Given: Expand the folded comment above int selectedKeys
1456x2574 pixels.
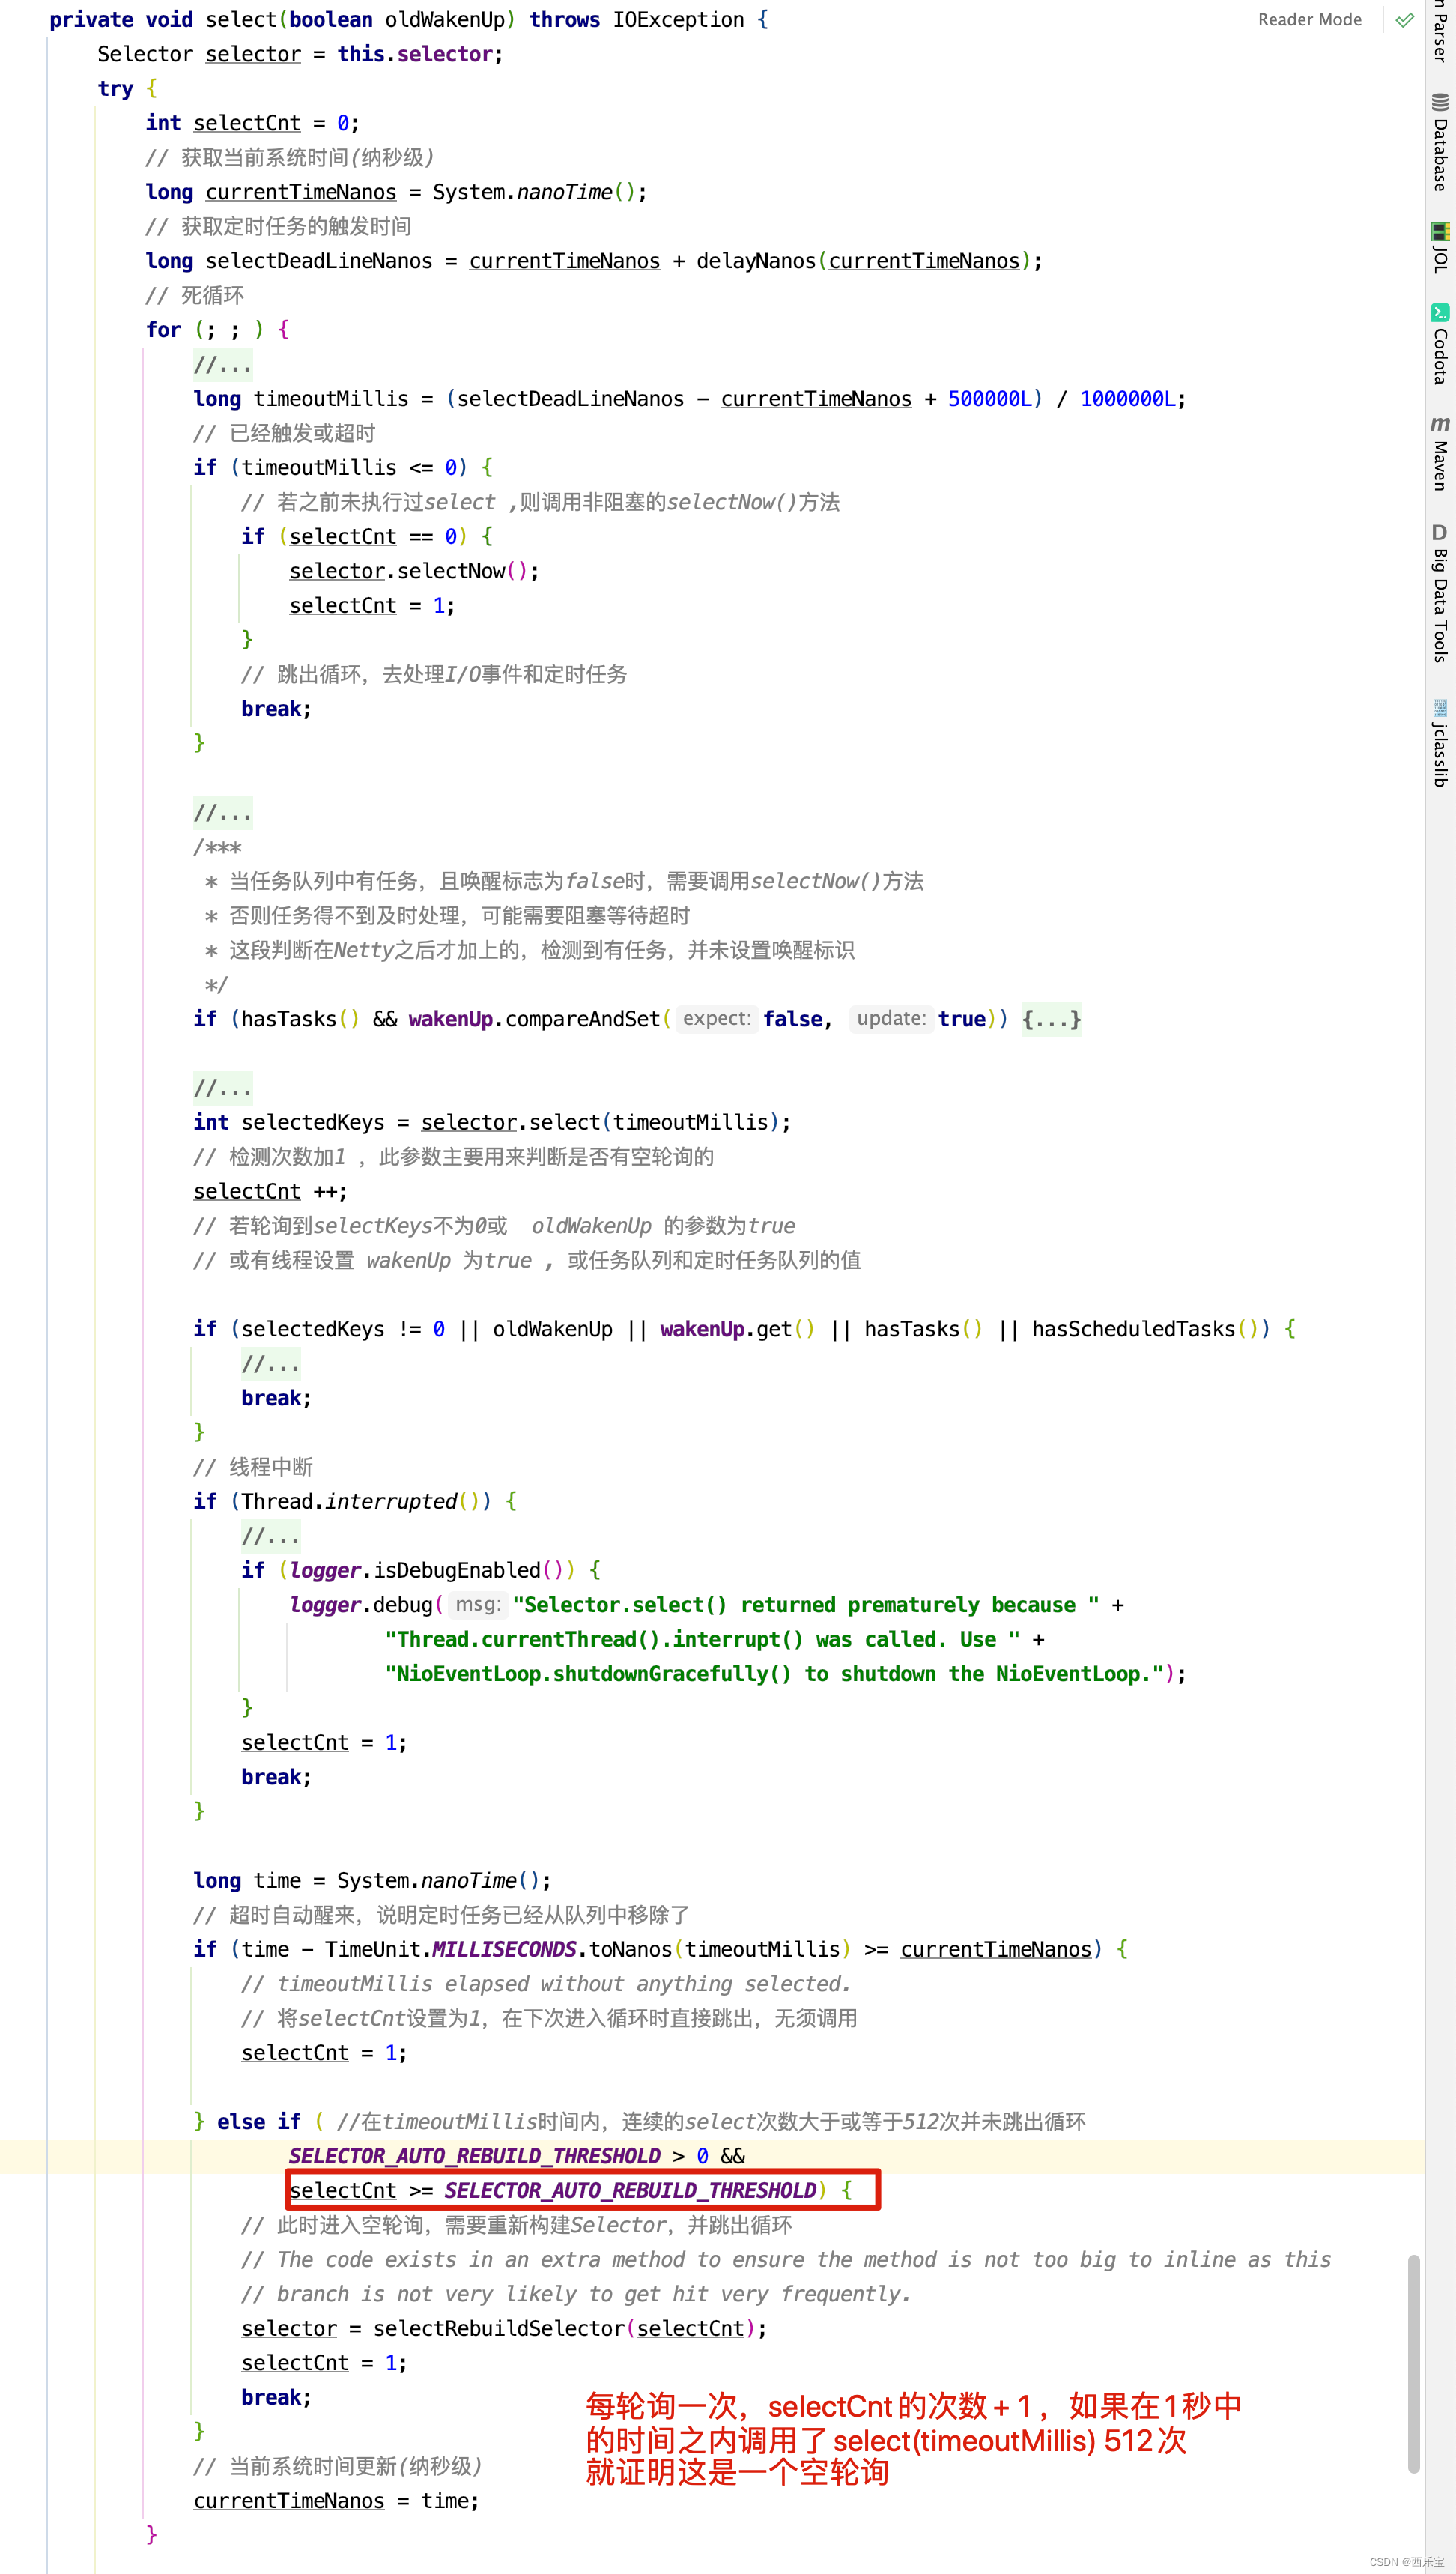Looking at the screenshot, I should tap(222, 1088).
